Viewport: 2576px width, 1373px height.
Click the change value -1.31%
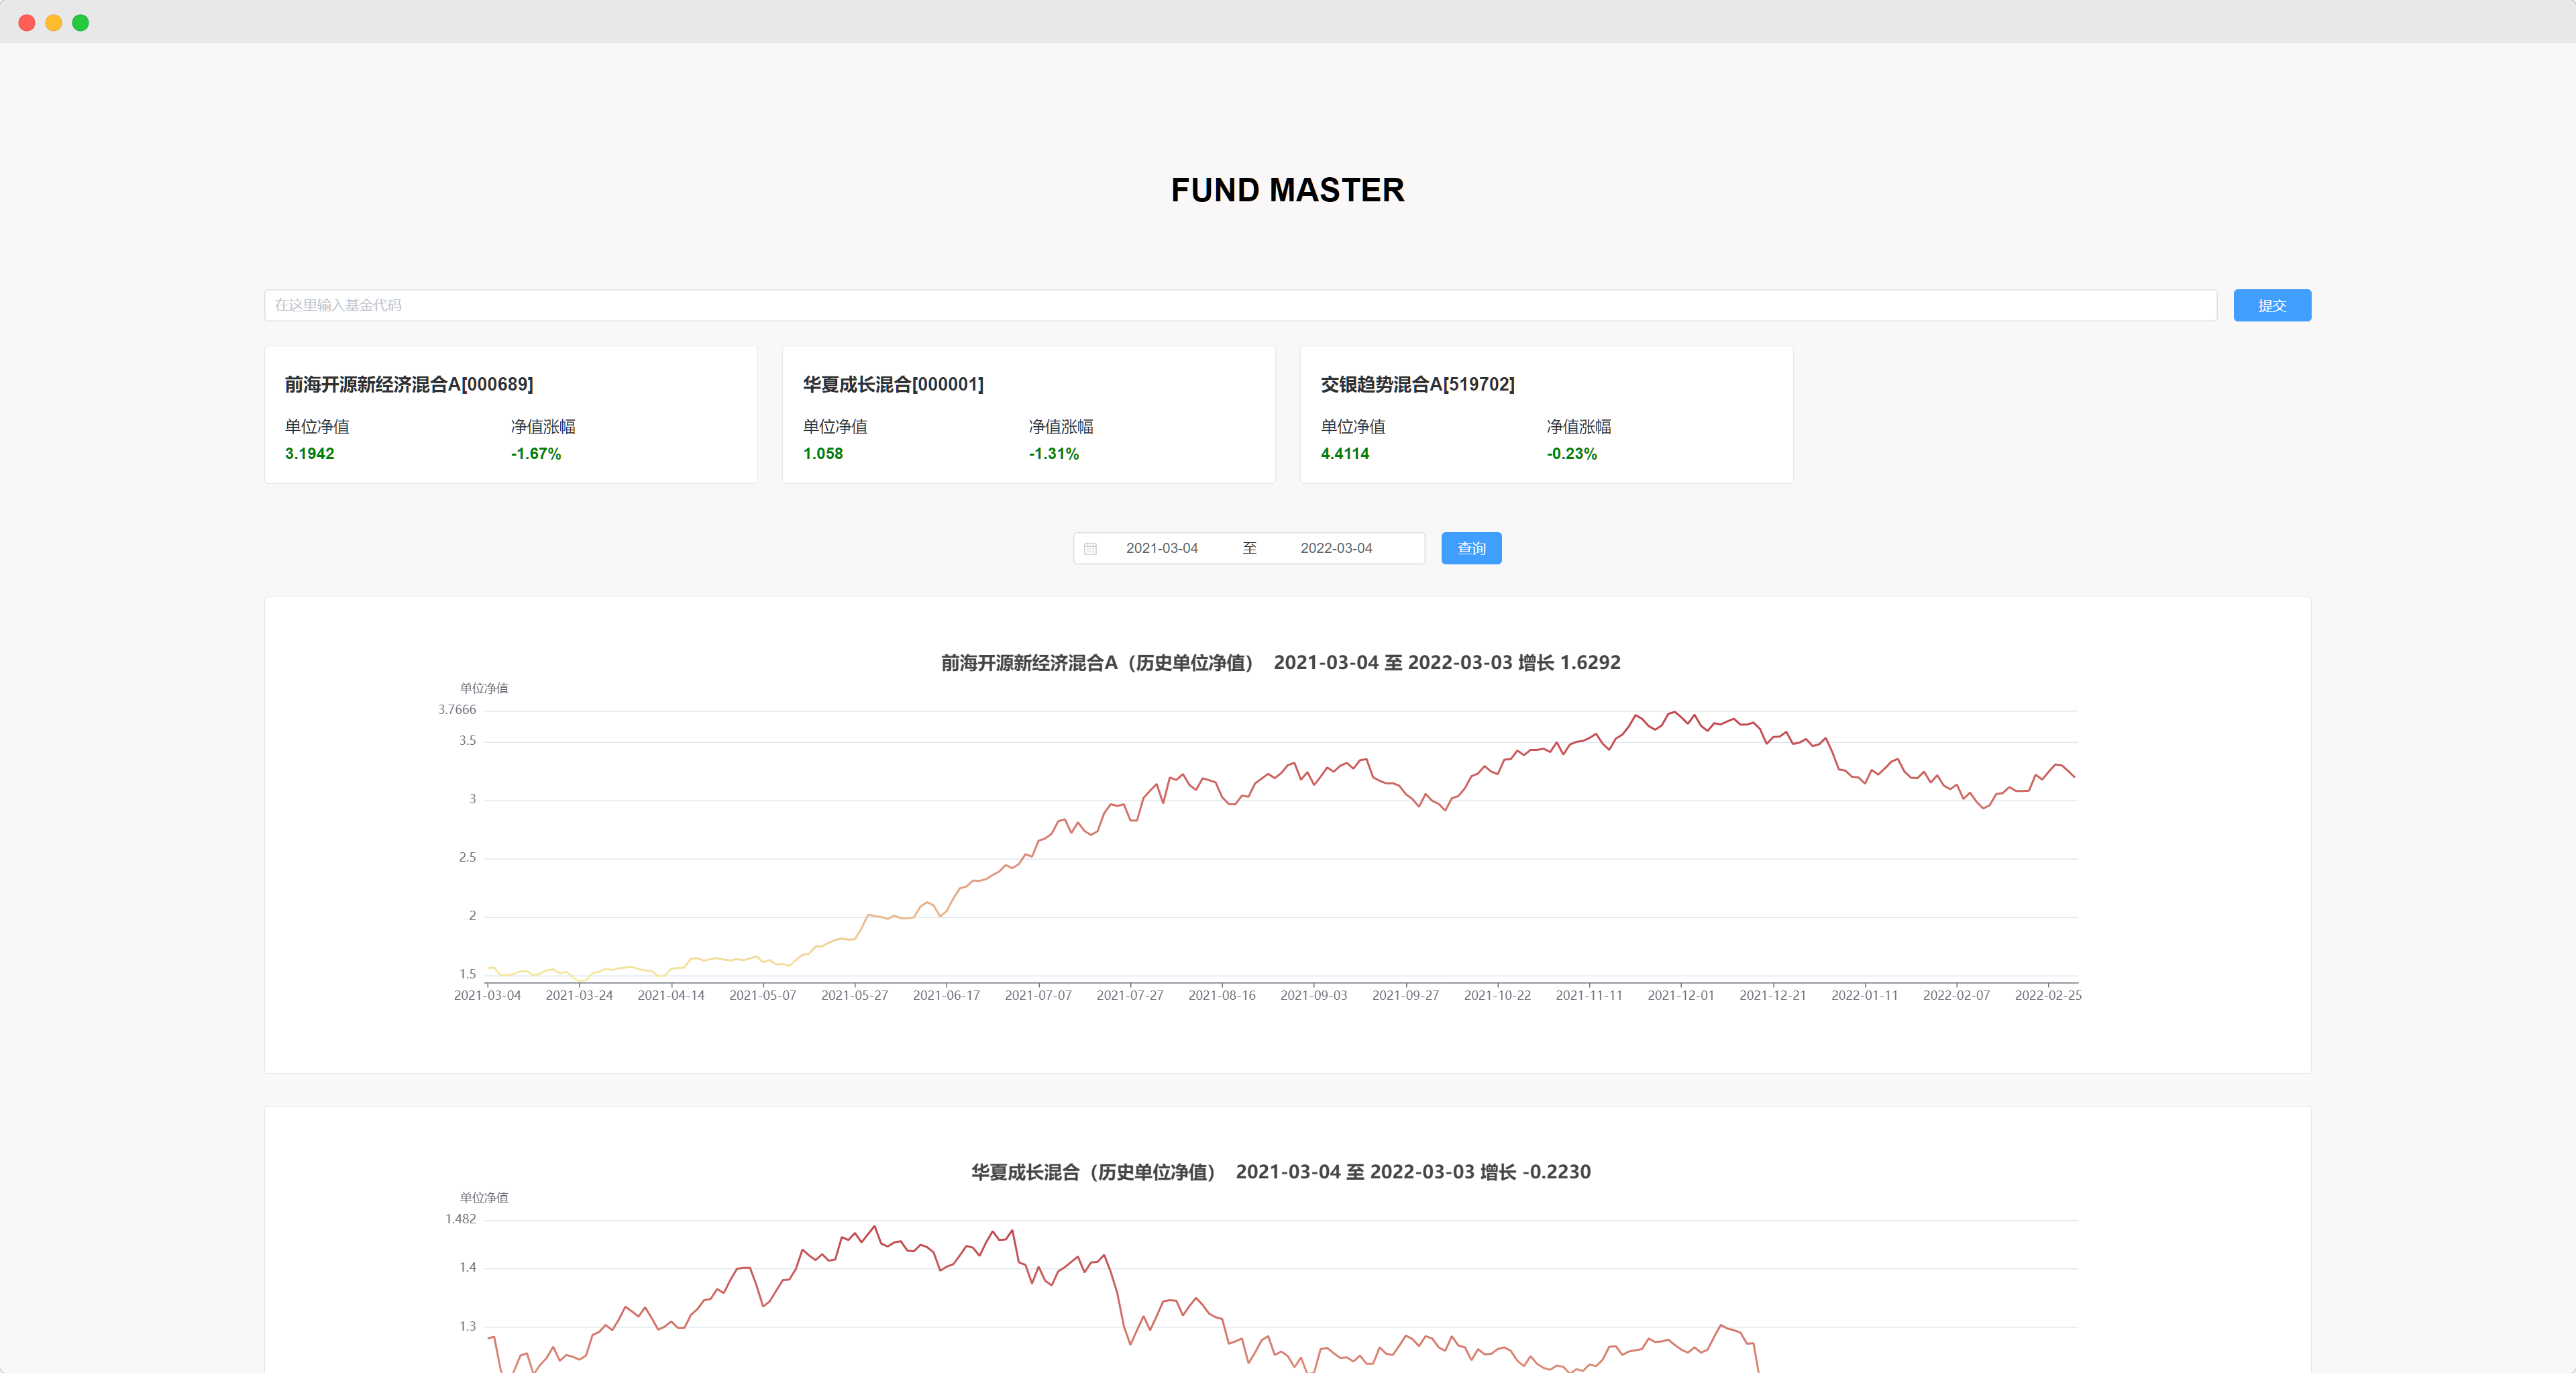[1053, 453]
